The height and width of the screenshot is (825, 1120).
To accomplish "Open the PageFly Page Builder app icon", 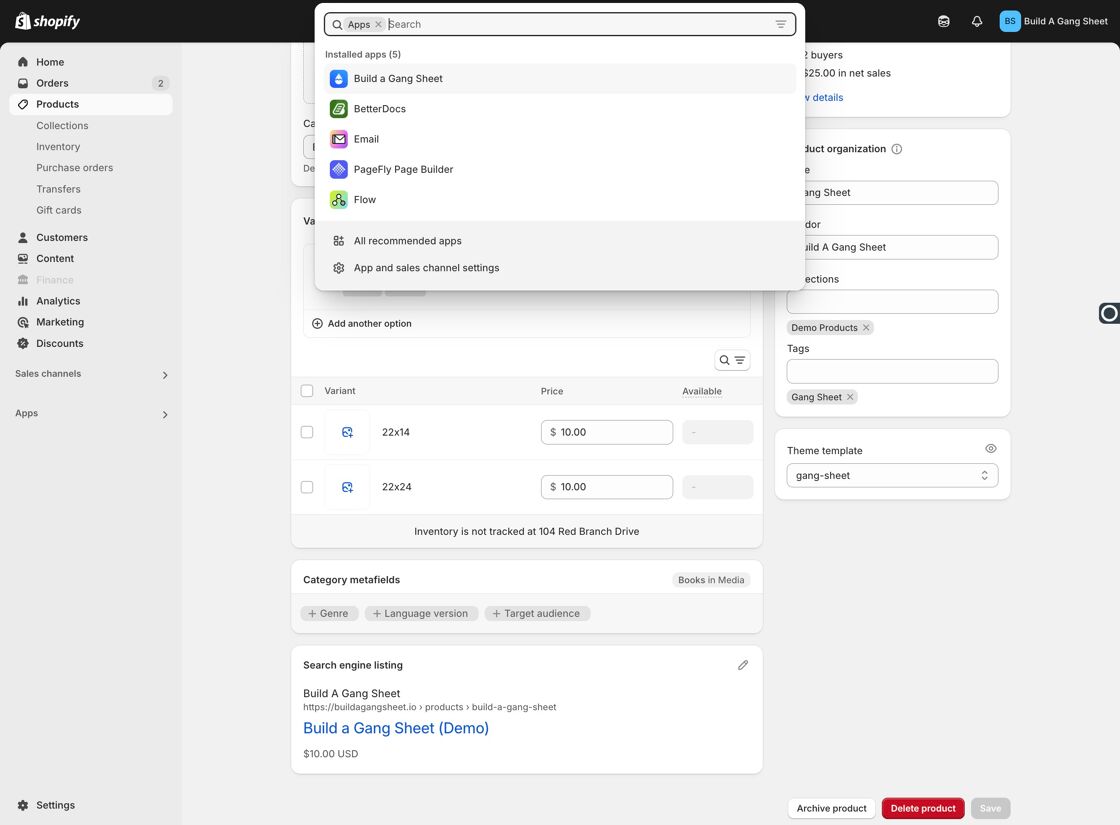I will (339, 169).
